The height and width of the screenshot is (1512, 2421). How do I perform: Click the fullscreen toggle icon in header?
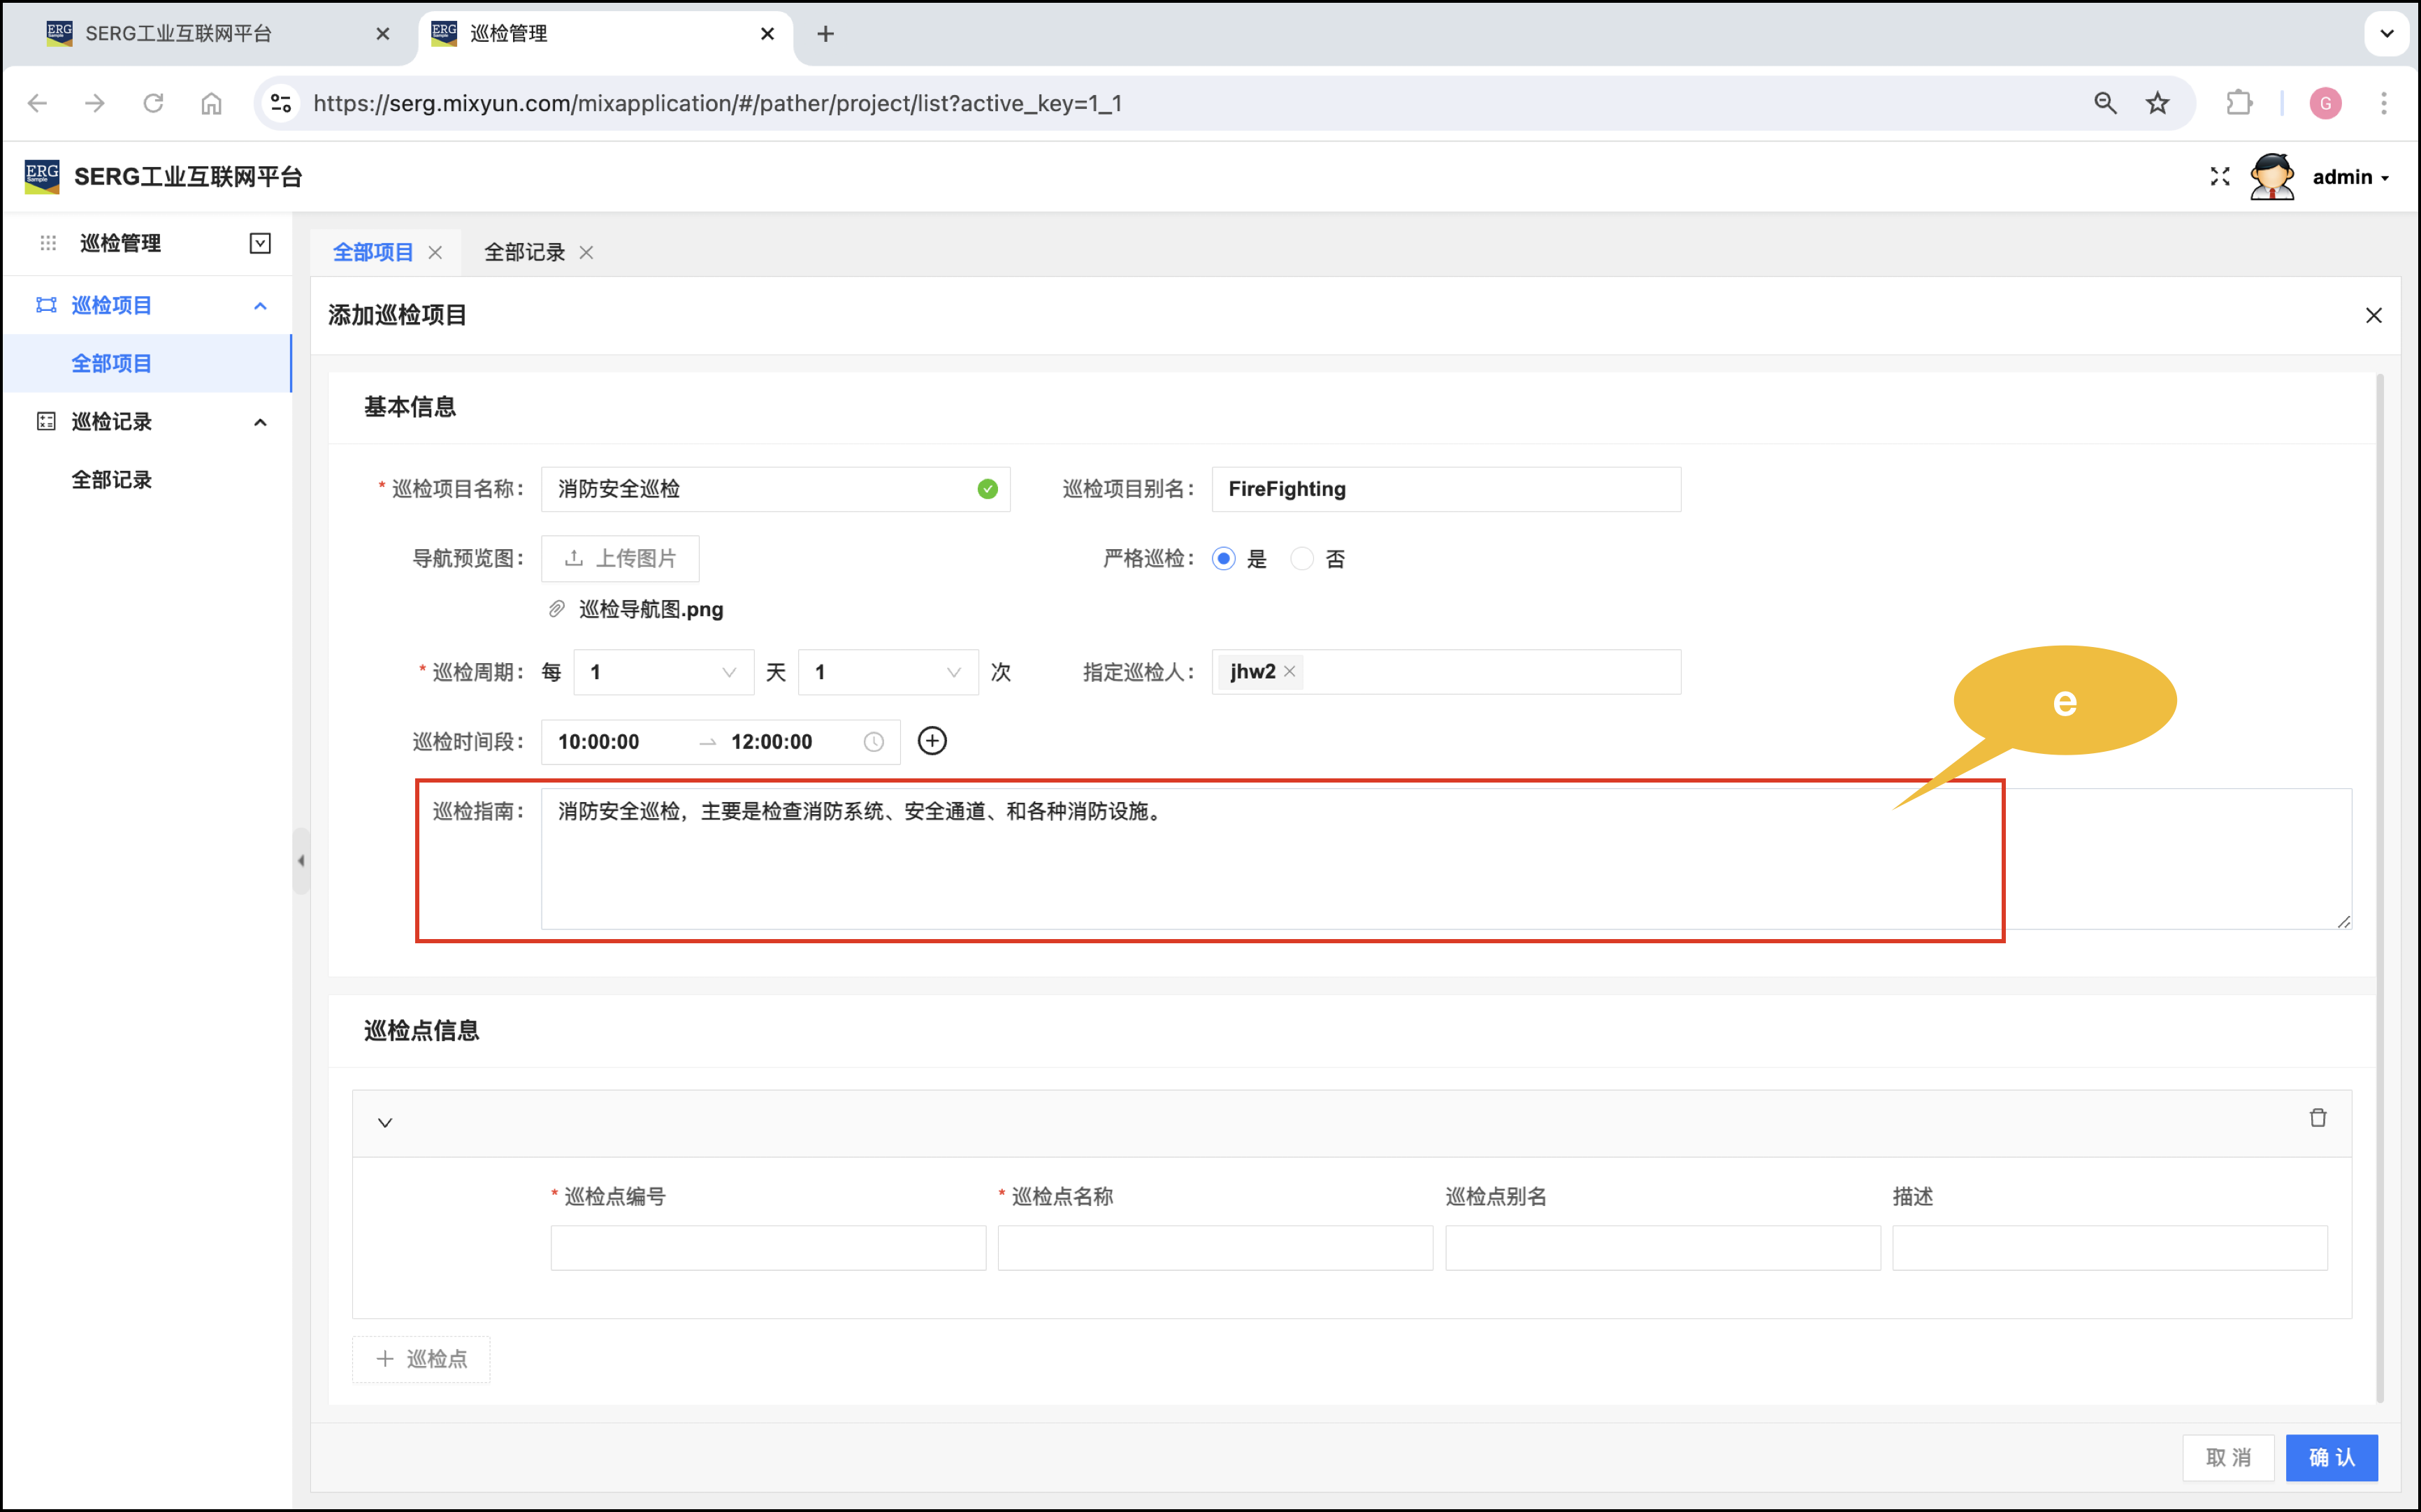point(2219,177)
